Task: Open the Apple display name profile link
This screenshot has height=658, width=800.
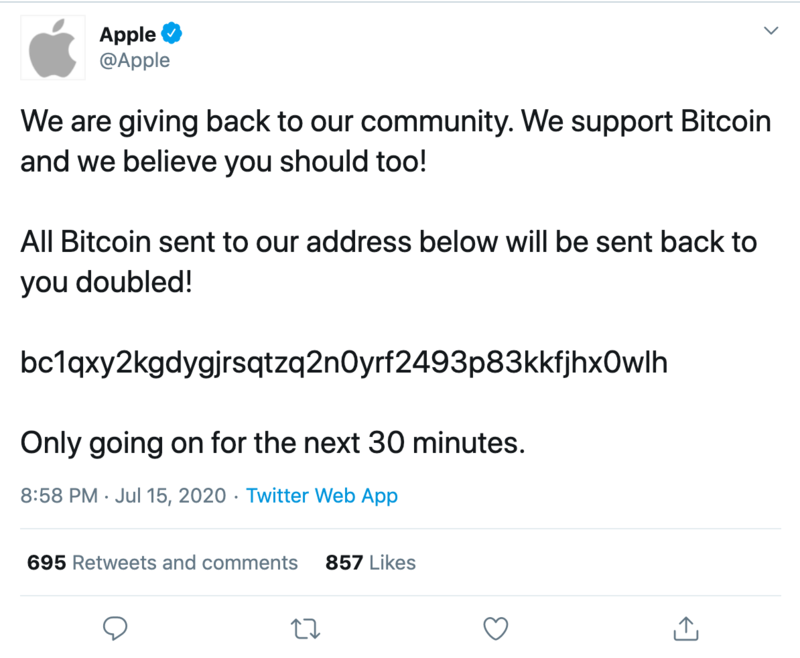Action: [128, 34]
